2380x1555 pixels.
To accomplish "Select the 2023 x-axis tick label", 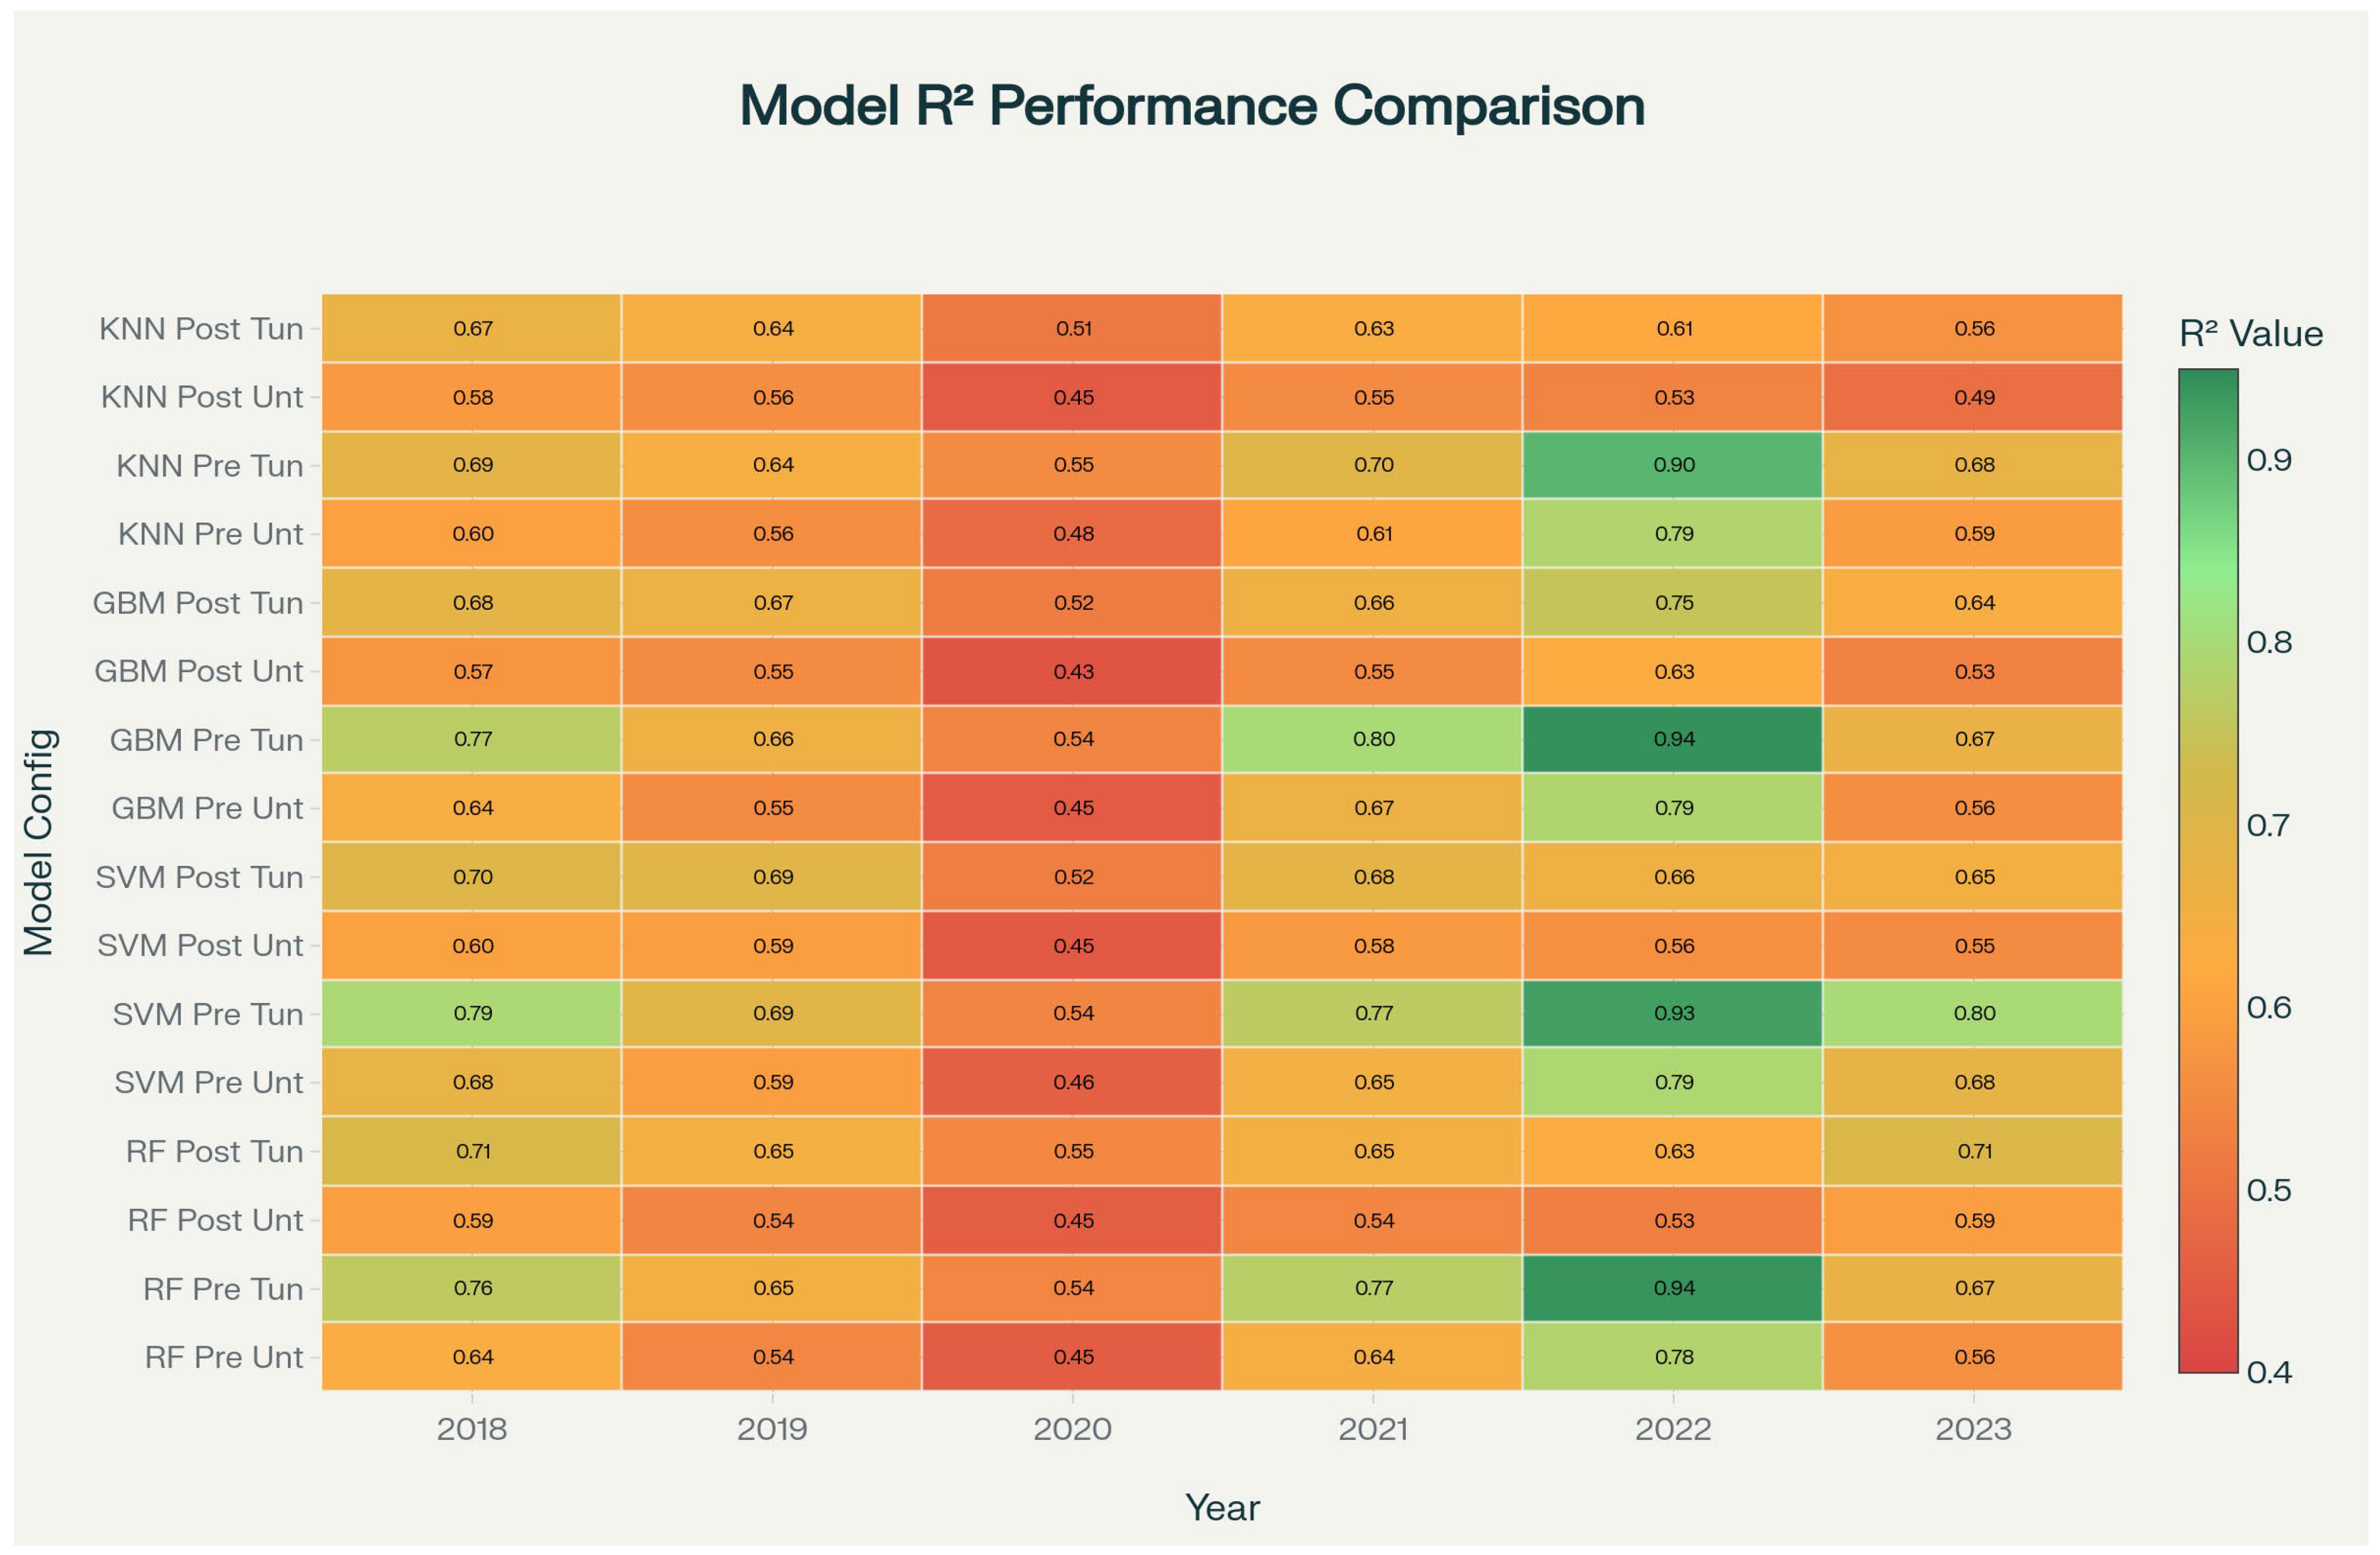I will pos(1973,1429).
